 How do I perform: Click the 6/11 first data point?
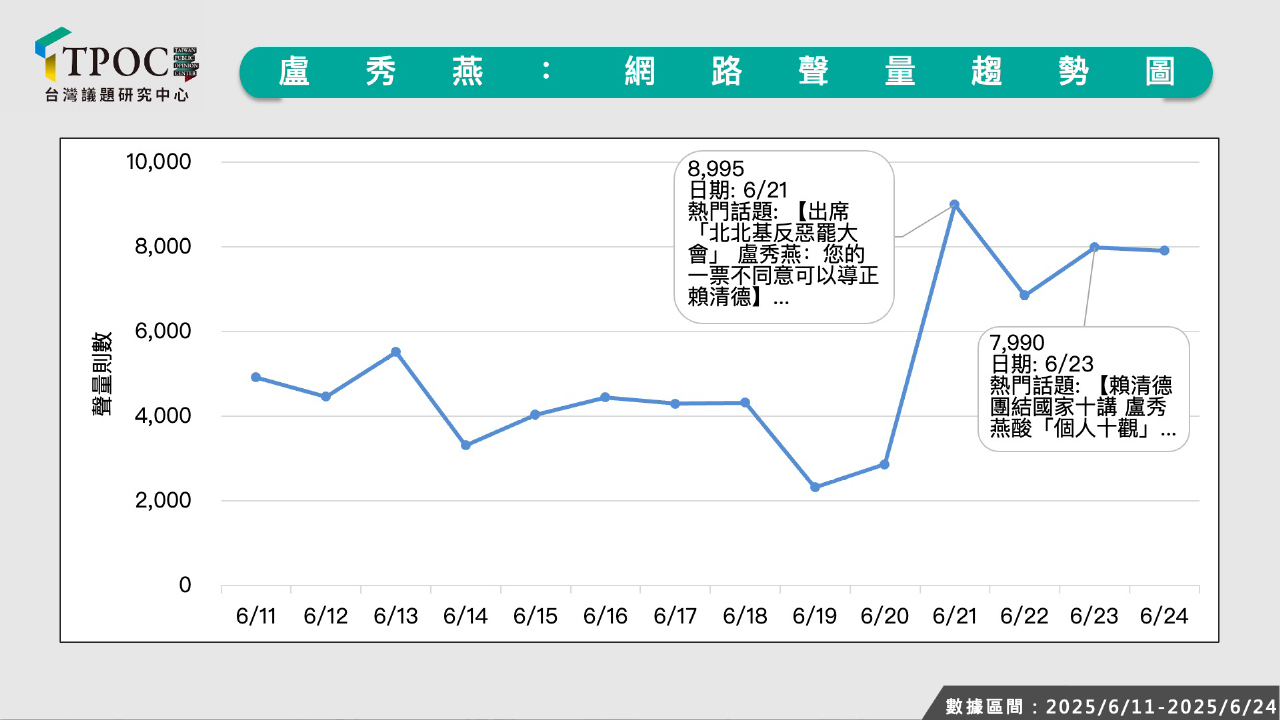click(x=256, y=377)
